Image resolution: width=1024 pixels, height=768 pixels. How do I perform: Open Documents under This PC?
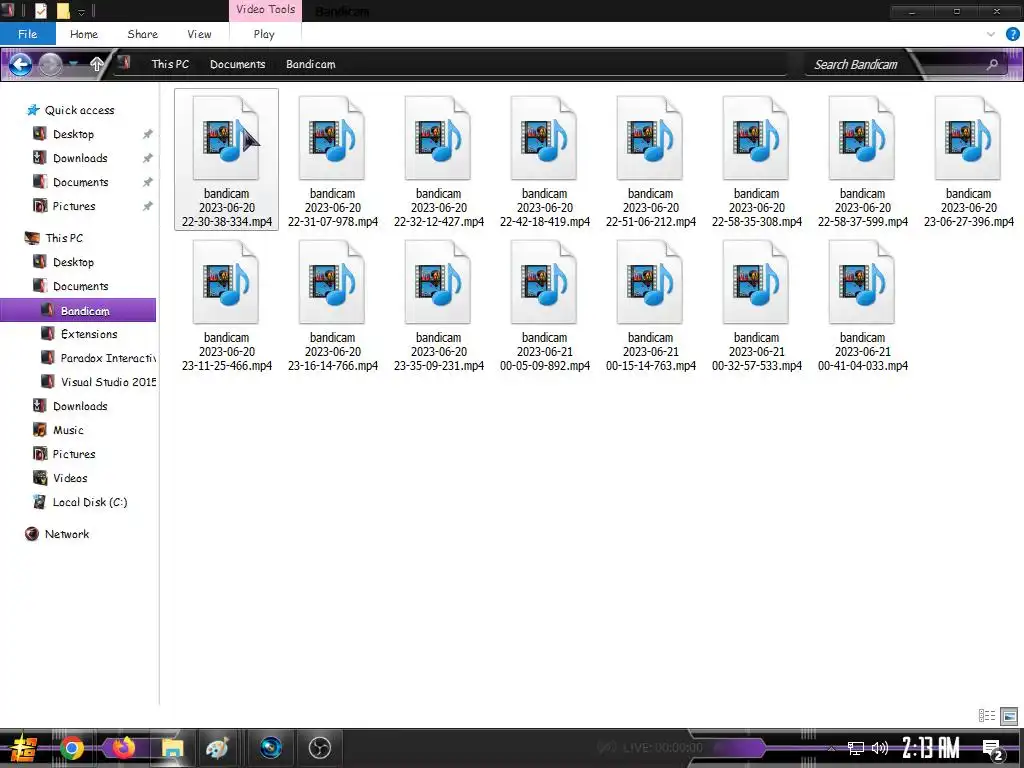(80, 286)
